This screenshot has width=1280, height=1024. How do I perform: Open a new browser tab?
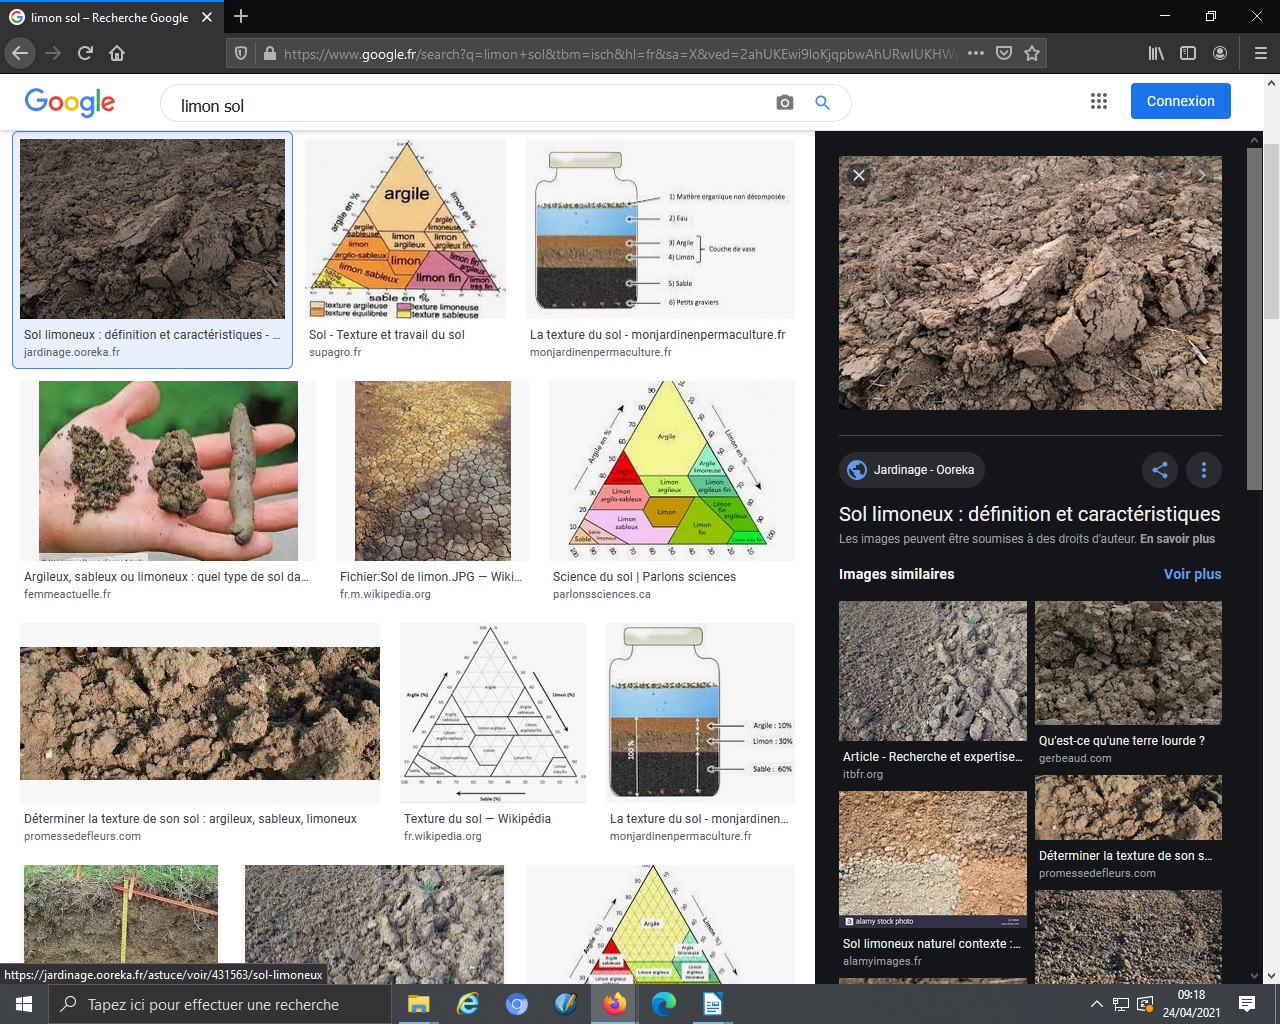tap(241, 17)
